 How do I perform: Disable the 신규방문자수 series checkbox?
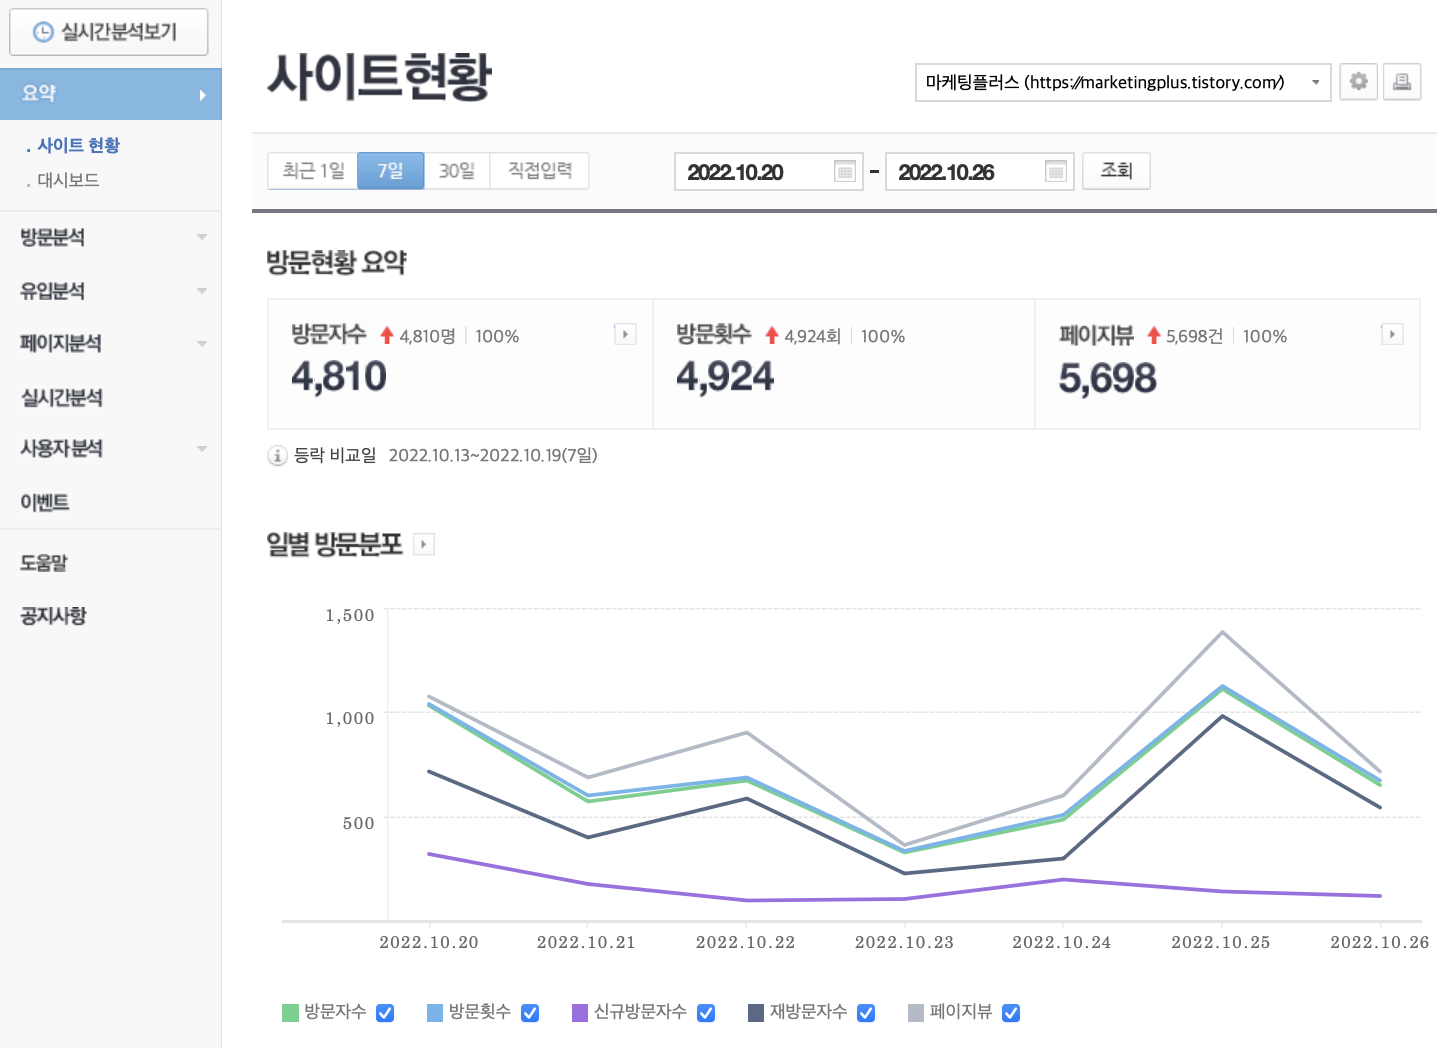(706, 1012)
